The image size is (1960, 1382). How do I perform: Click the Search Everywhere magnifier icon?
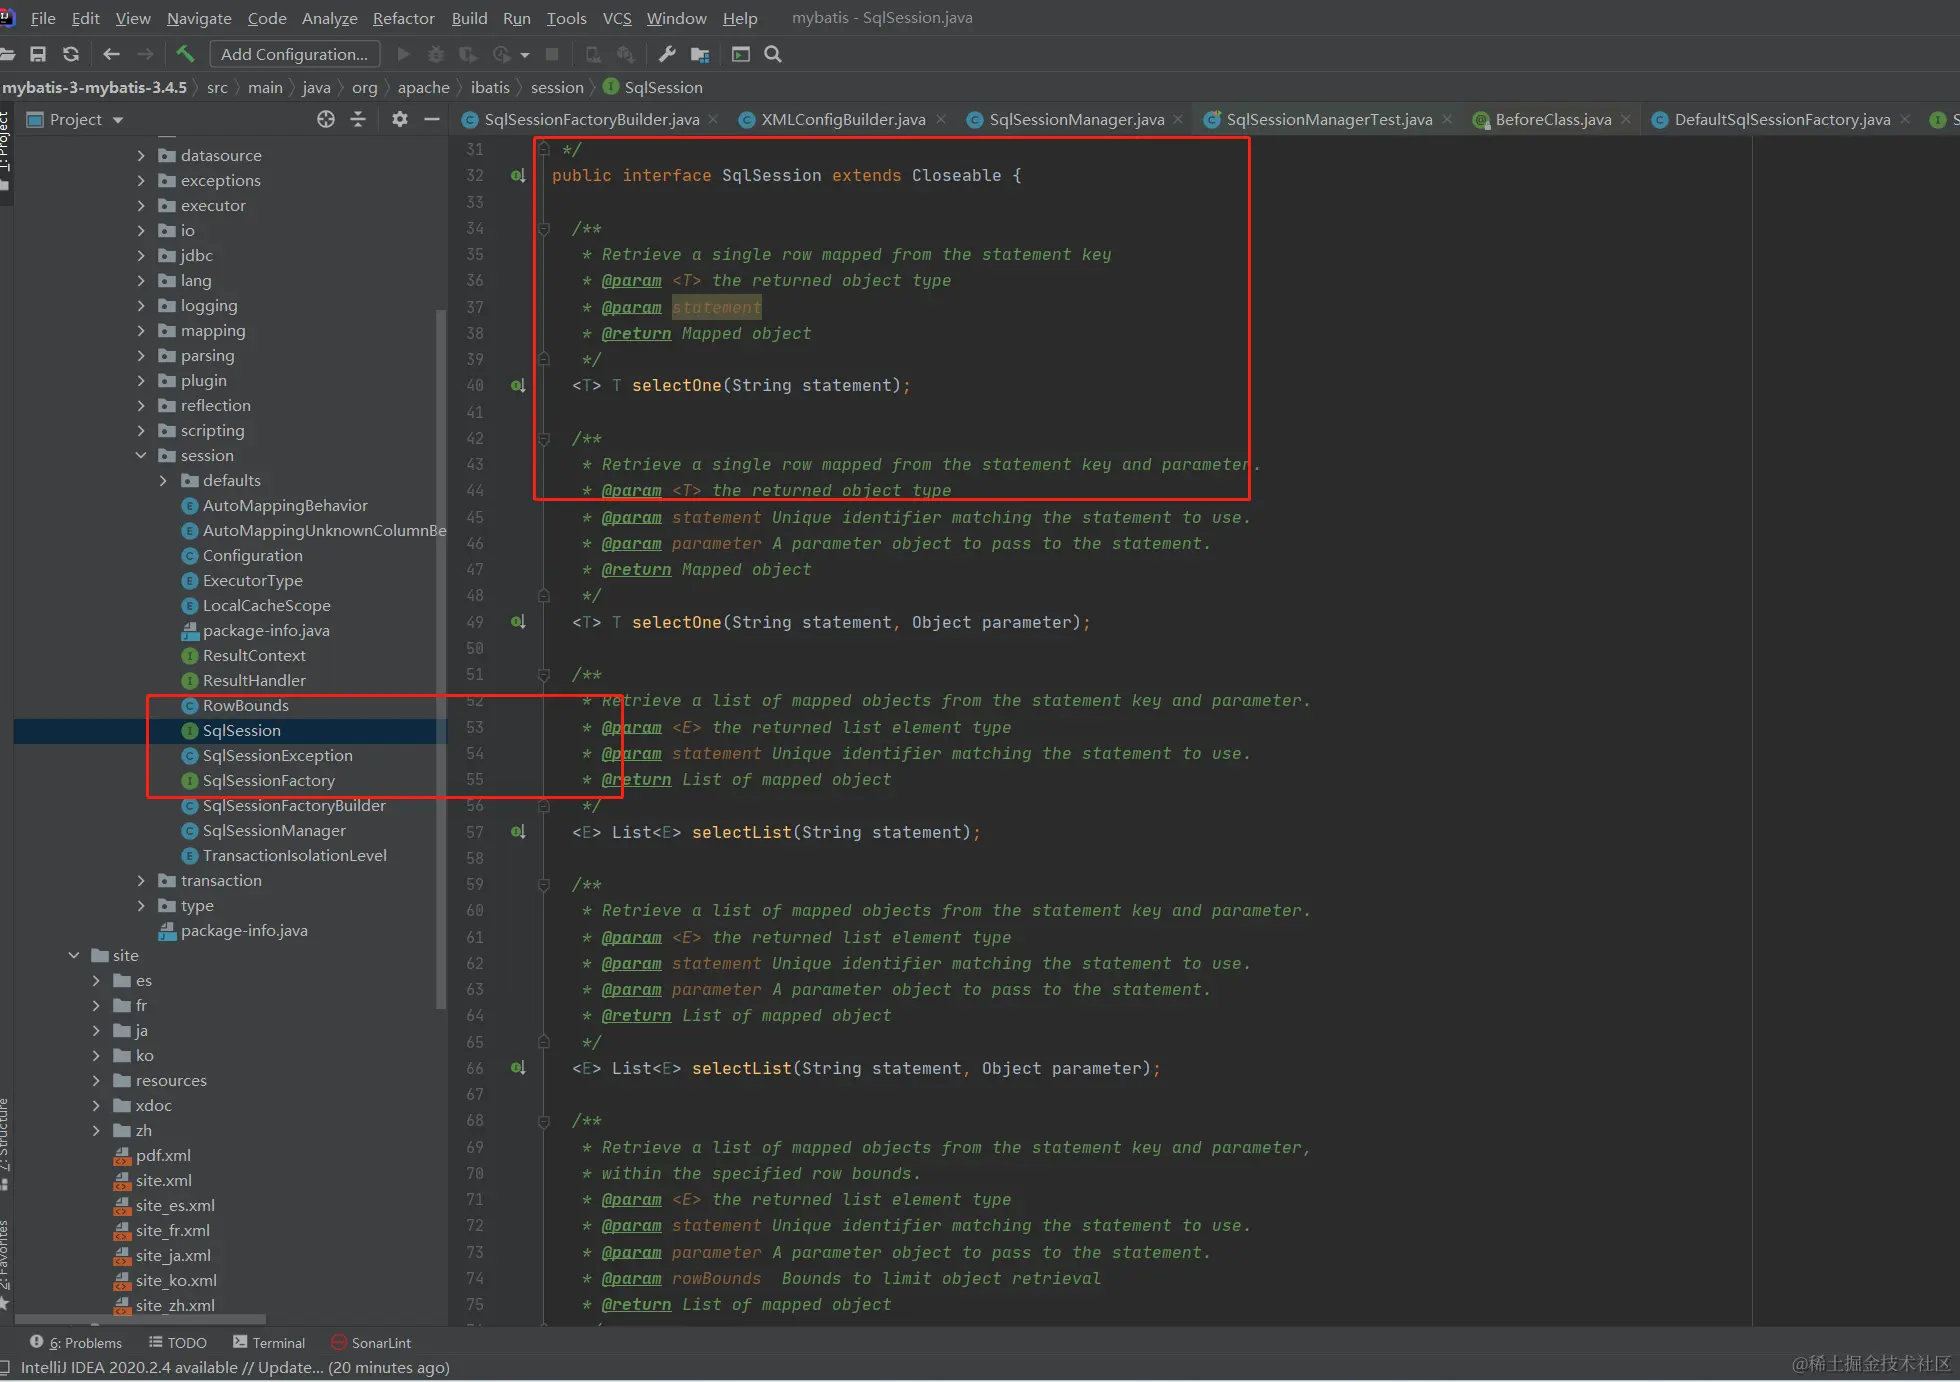click(x=773, y=54)
